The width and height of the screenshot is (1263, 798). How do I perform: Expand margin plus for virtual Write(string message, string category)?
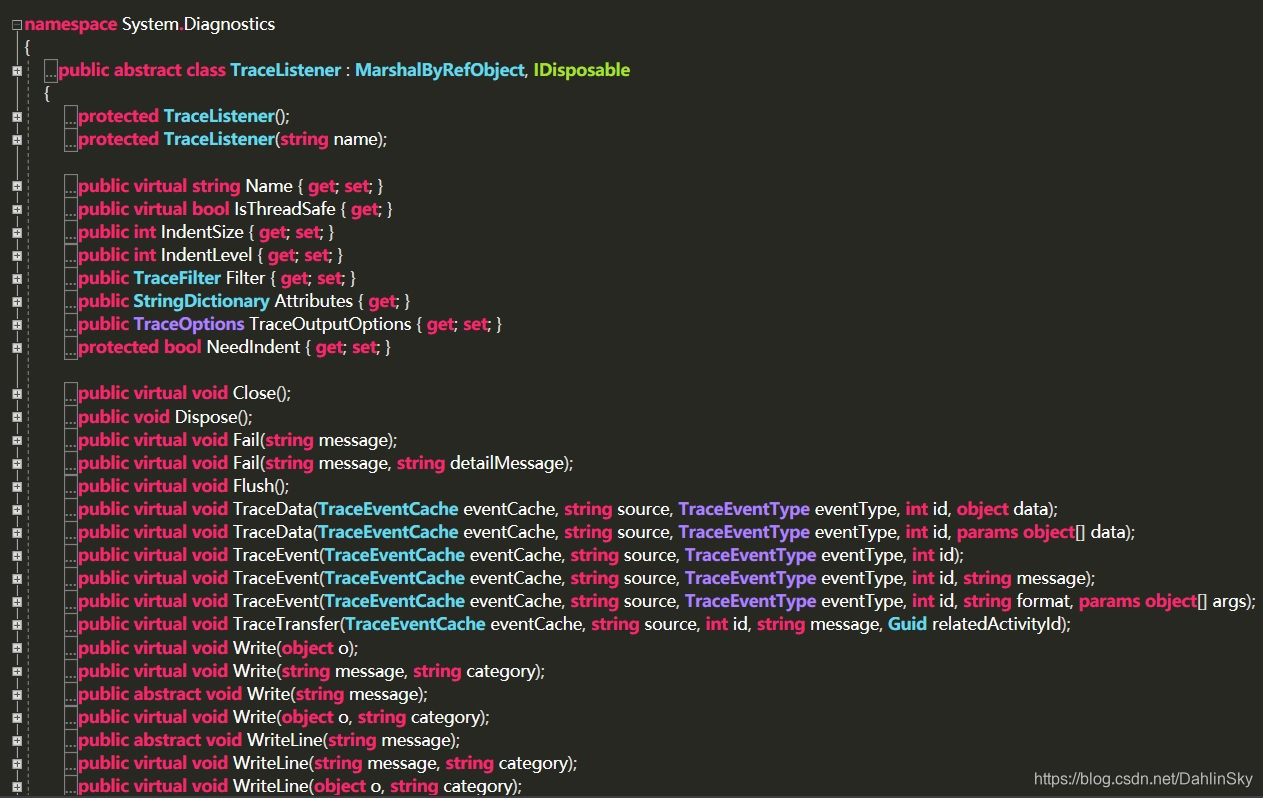(x=17, y=671)
